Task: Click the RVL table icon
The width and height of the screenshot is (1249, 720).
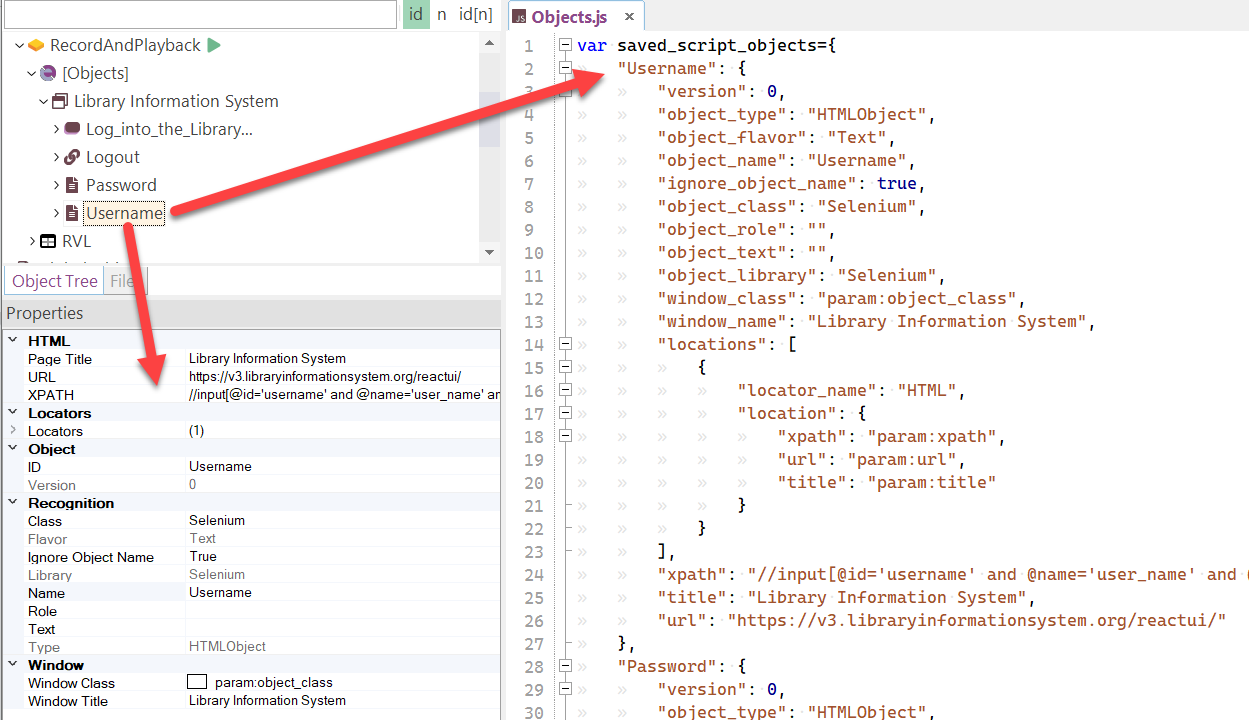Action: (x=48, y=241)
